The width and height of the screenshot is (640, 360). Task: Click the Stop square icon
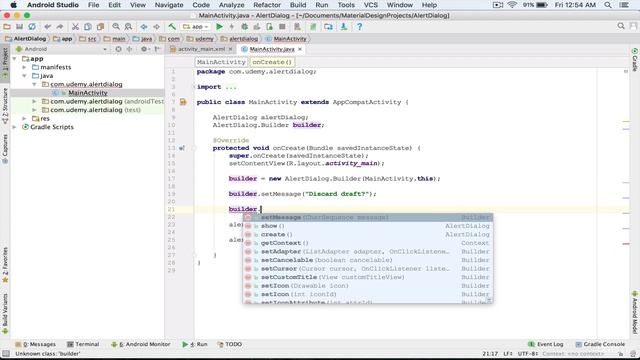pos(282,27)
